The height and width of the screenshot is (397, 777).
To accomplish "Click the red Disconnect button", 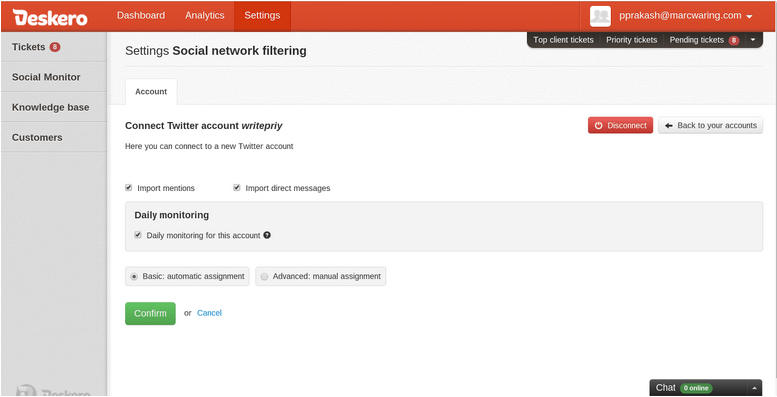I will (x=620, y=125).
